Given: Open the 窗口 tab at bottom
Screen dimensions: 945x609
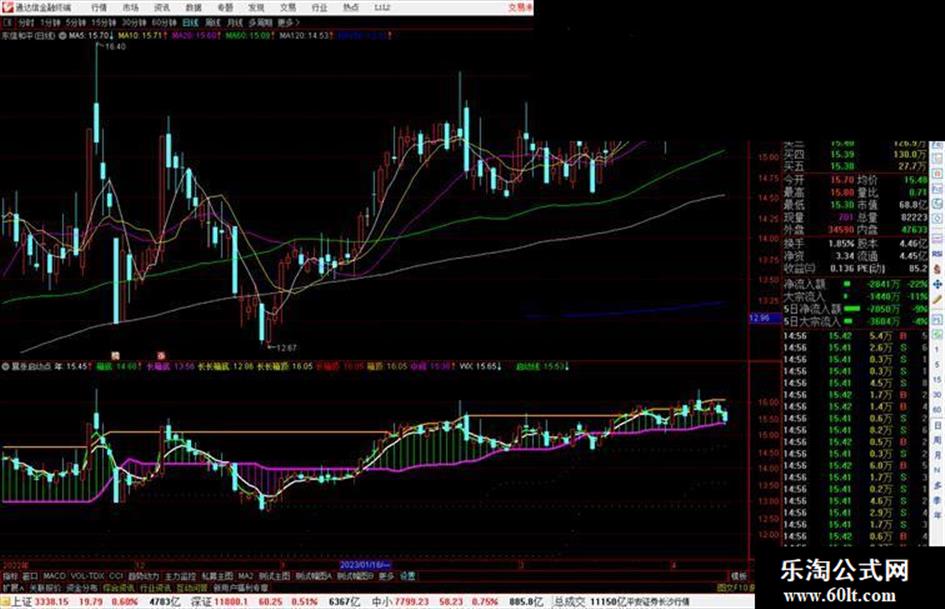Looking at the screenshot, I should pyautogui.click(x=30, y=576).
